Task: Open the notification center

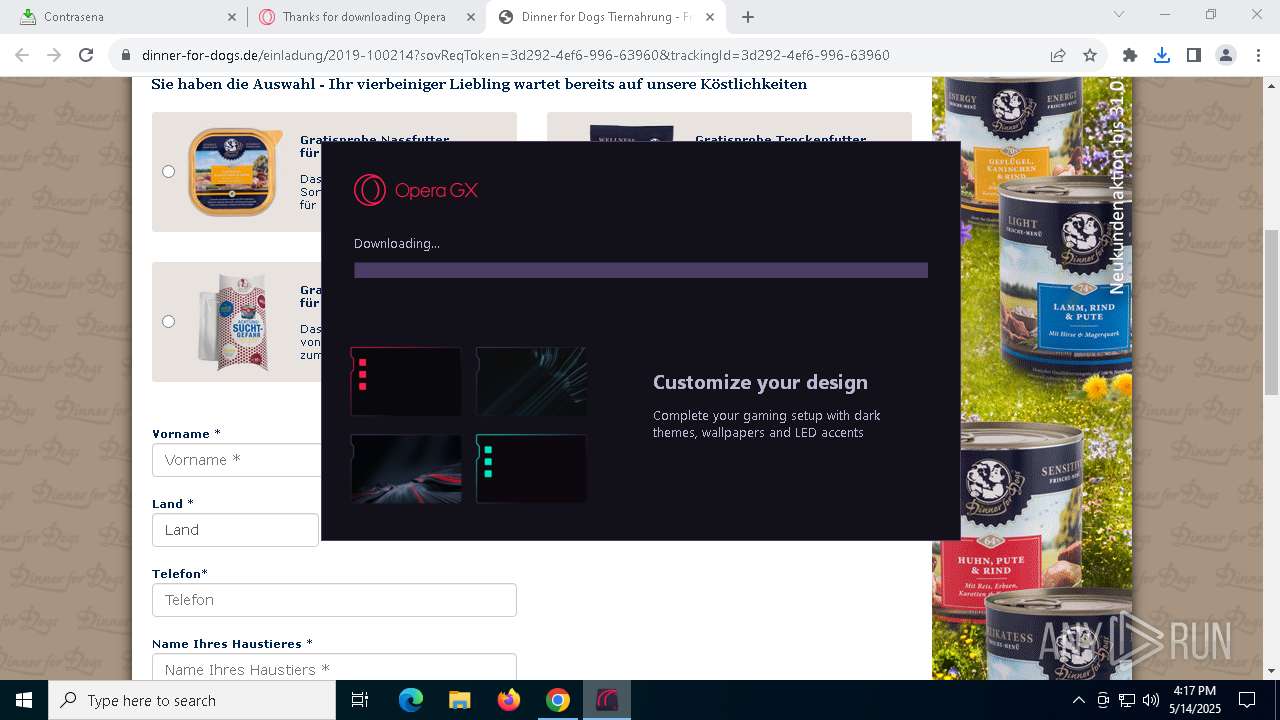Action: click(1247, 700)
